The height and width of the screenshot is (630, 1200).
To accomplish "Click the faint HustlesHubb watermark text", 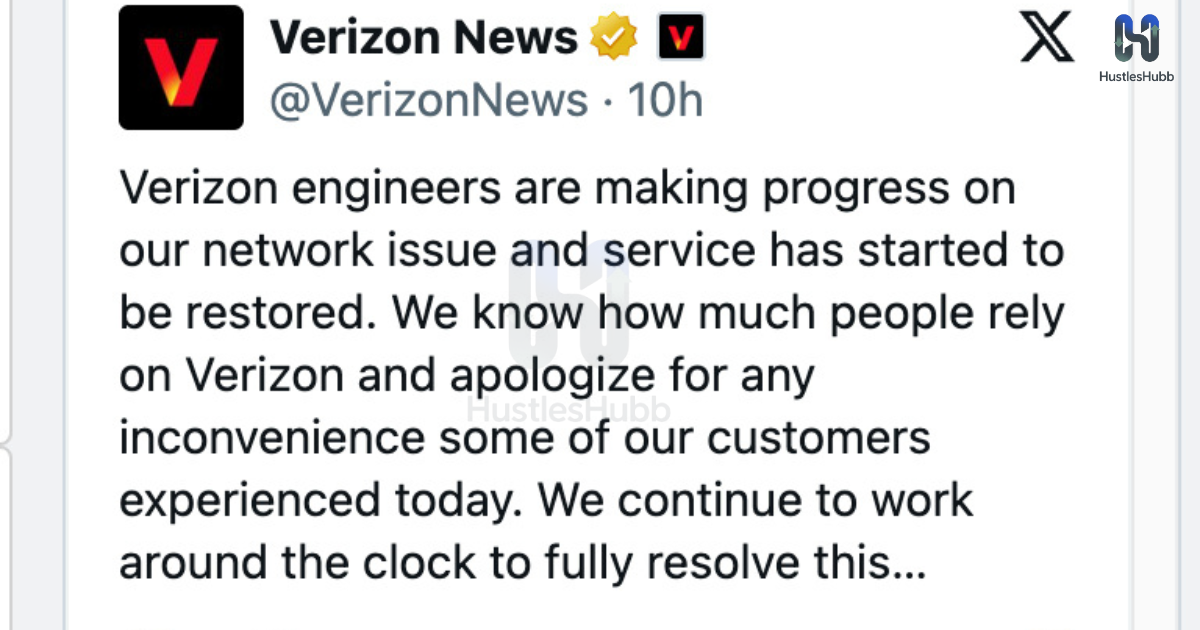I will [x=569, y=410].
